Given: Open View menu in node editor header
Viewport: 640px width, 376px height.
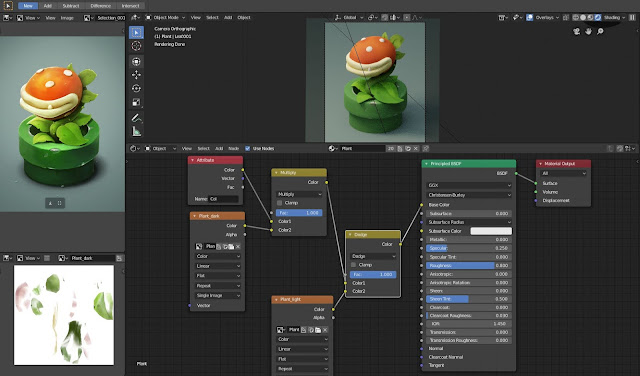Looking at the screenshot, I should point(187,148).
